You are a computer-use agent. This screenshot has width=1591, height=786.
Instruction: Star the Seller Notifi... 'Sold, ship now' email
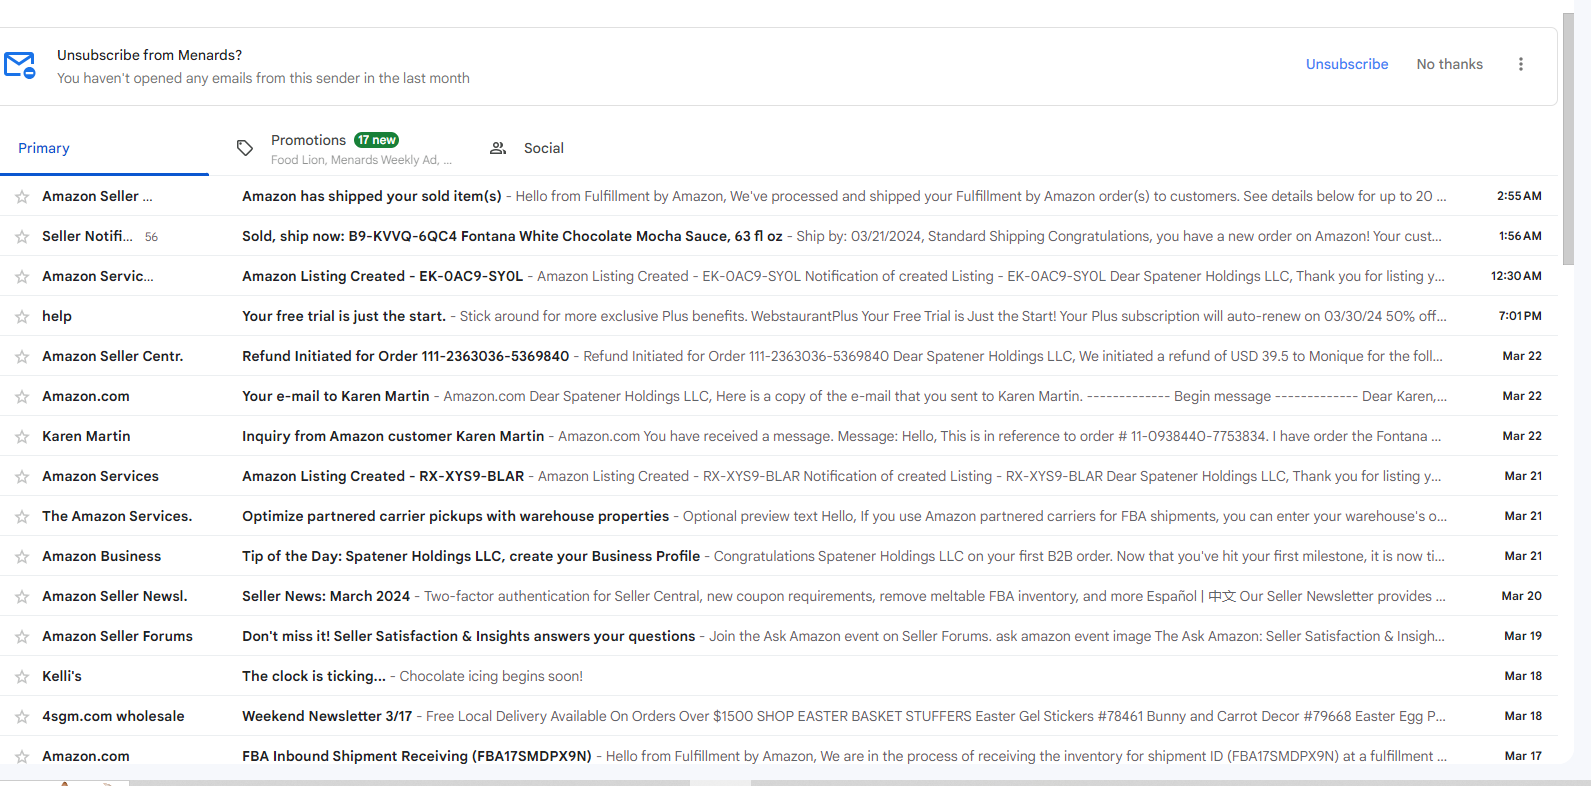[22, 237]
